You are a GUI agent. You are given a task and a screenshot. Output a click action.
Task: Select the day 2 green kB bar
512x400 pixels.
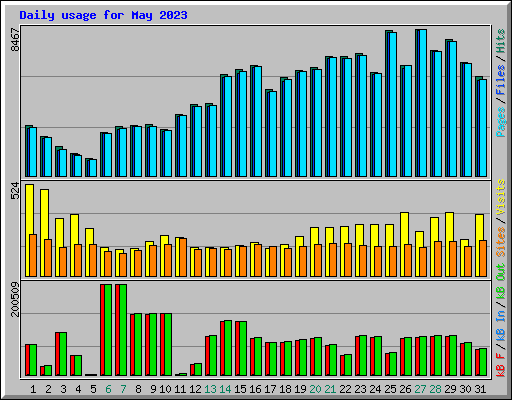pyautogui.click(x=48, y=371)
